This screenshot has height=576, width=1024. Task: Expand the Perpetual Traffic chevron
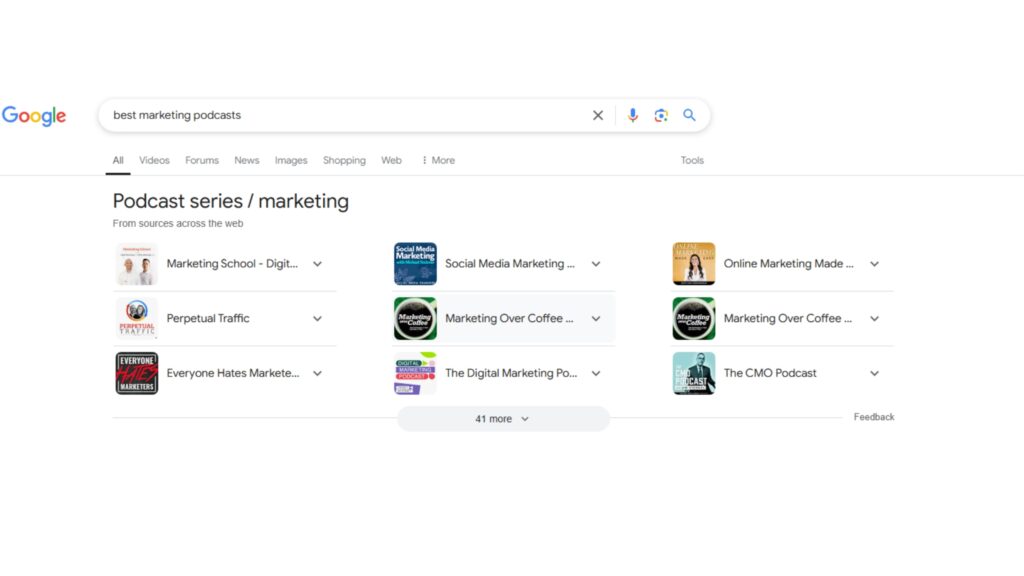pyautogui.click(x=317, y=319)
